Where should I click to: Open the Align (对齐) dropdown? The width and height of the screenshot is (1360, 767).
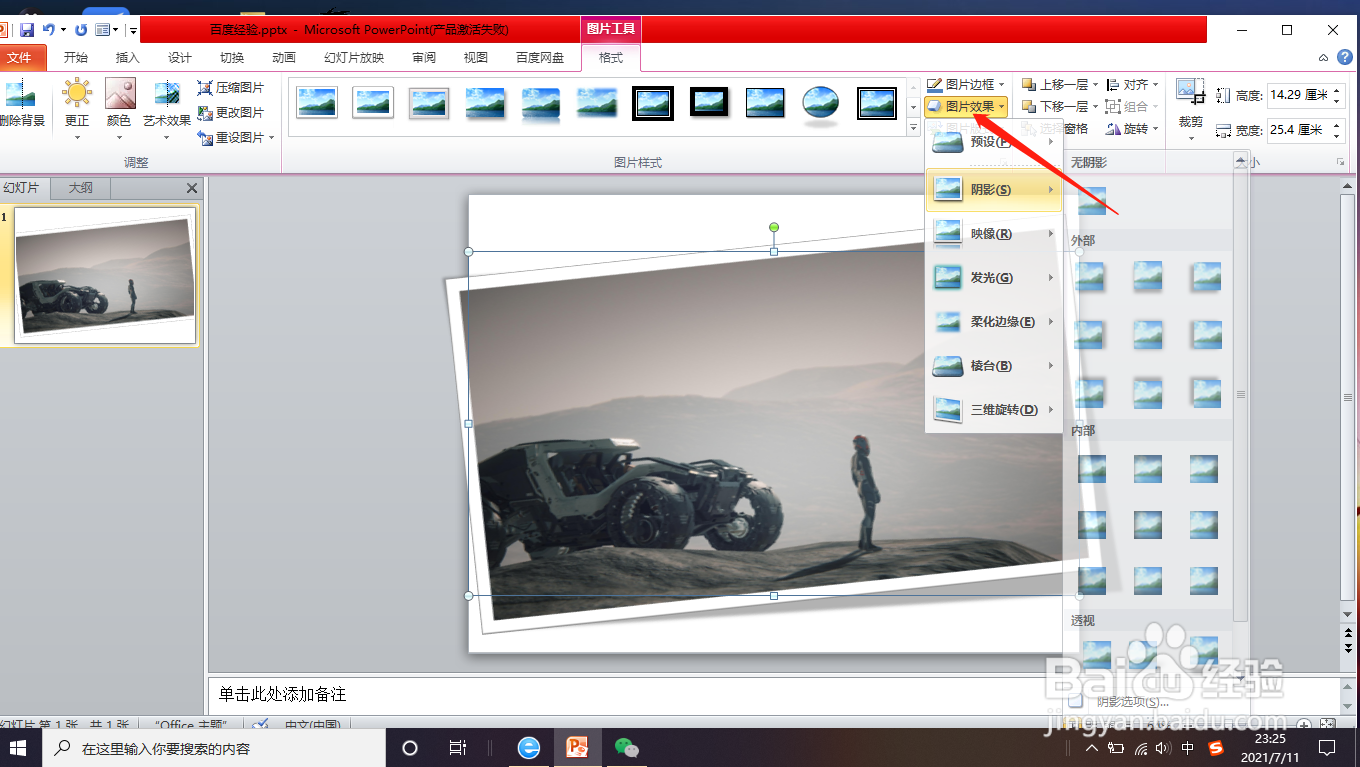[x=1132, y=85]
